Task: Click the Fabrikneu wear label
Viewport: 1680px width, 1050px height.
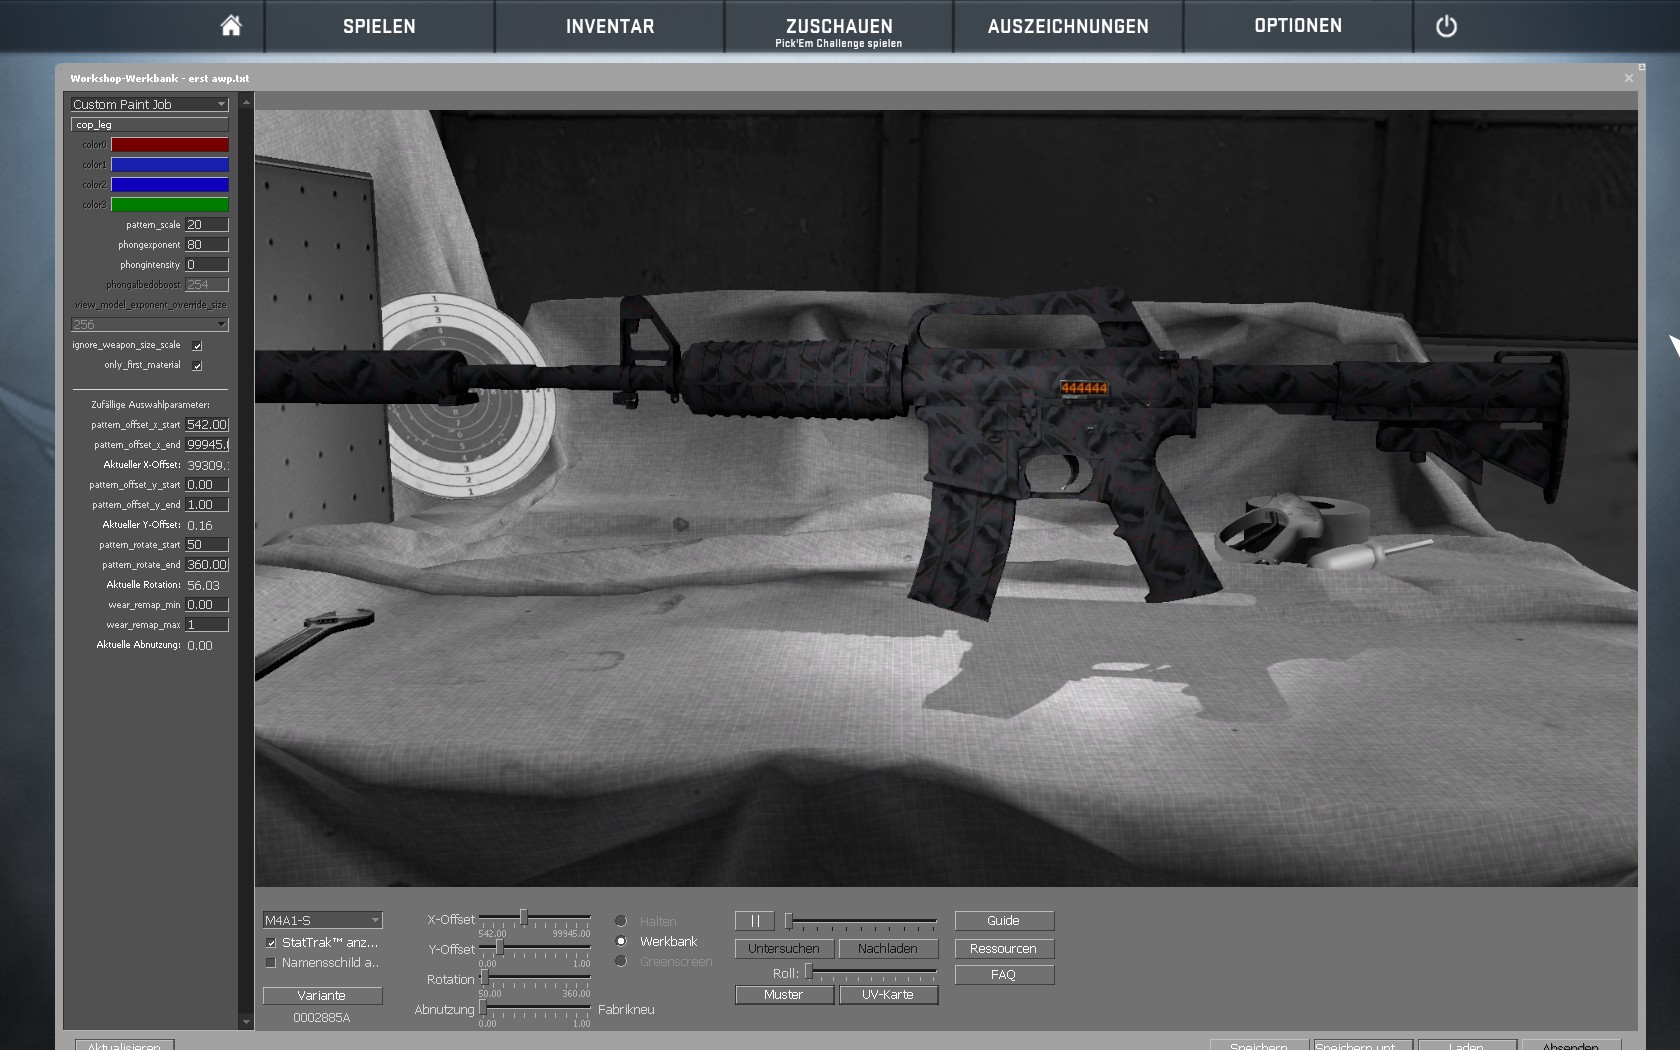Action: (626, 1010)
